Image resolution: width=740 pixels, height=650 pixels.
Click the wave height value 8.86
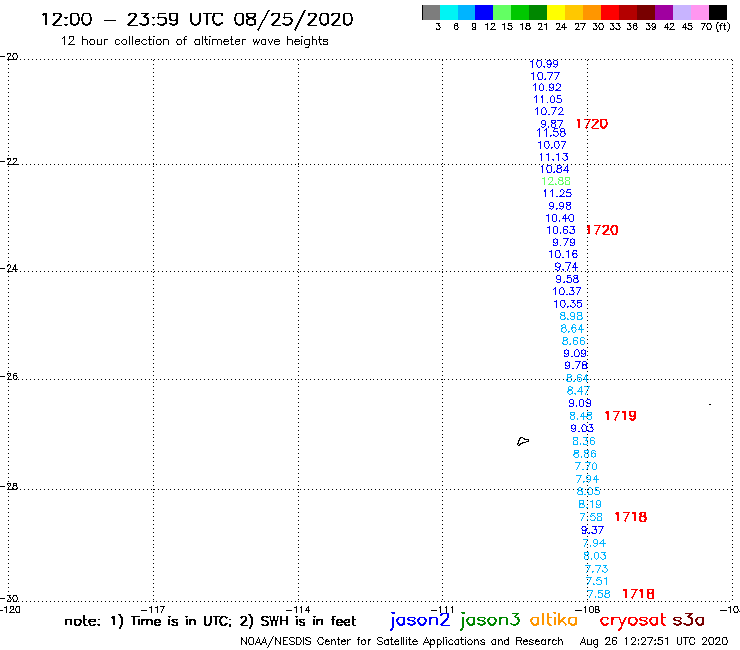tap(585, 454)
